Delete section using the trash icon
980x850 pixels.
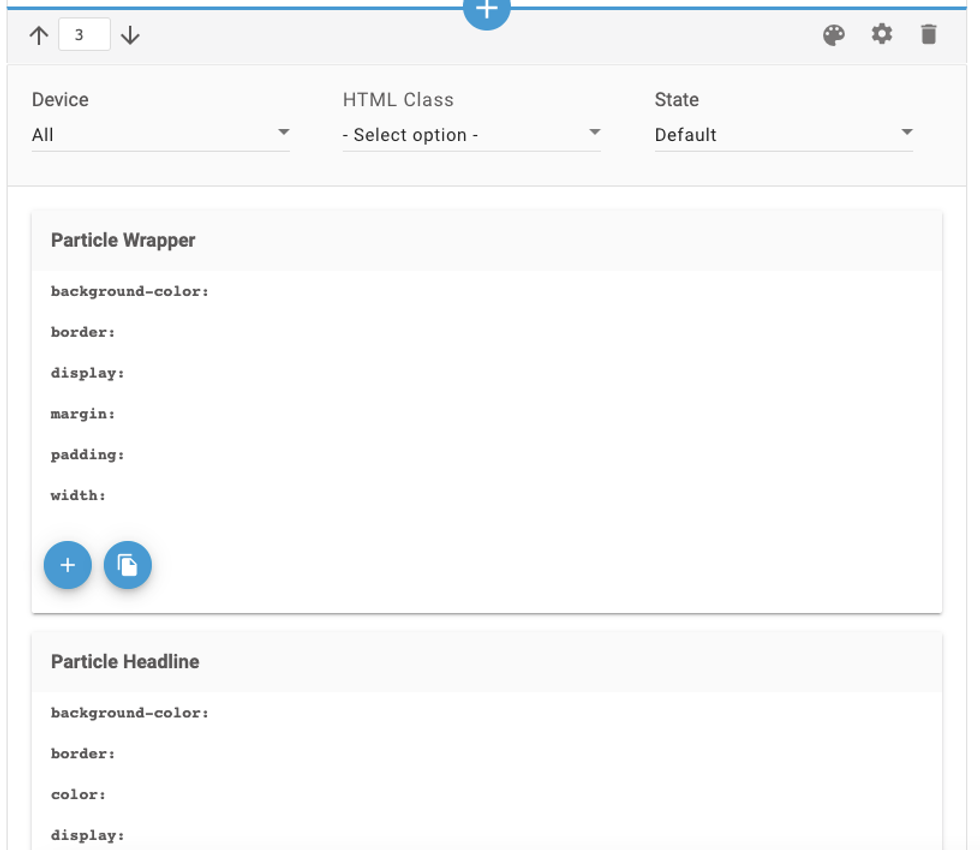point(929,35)
